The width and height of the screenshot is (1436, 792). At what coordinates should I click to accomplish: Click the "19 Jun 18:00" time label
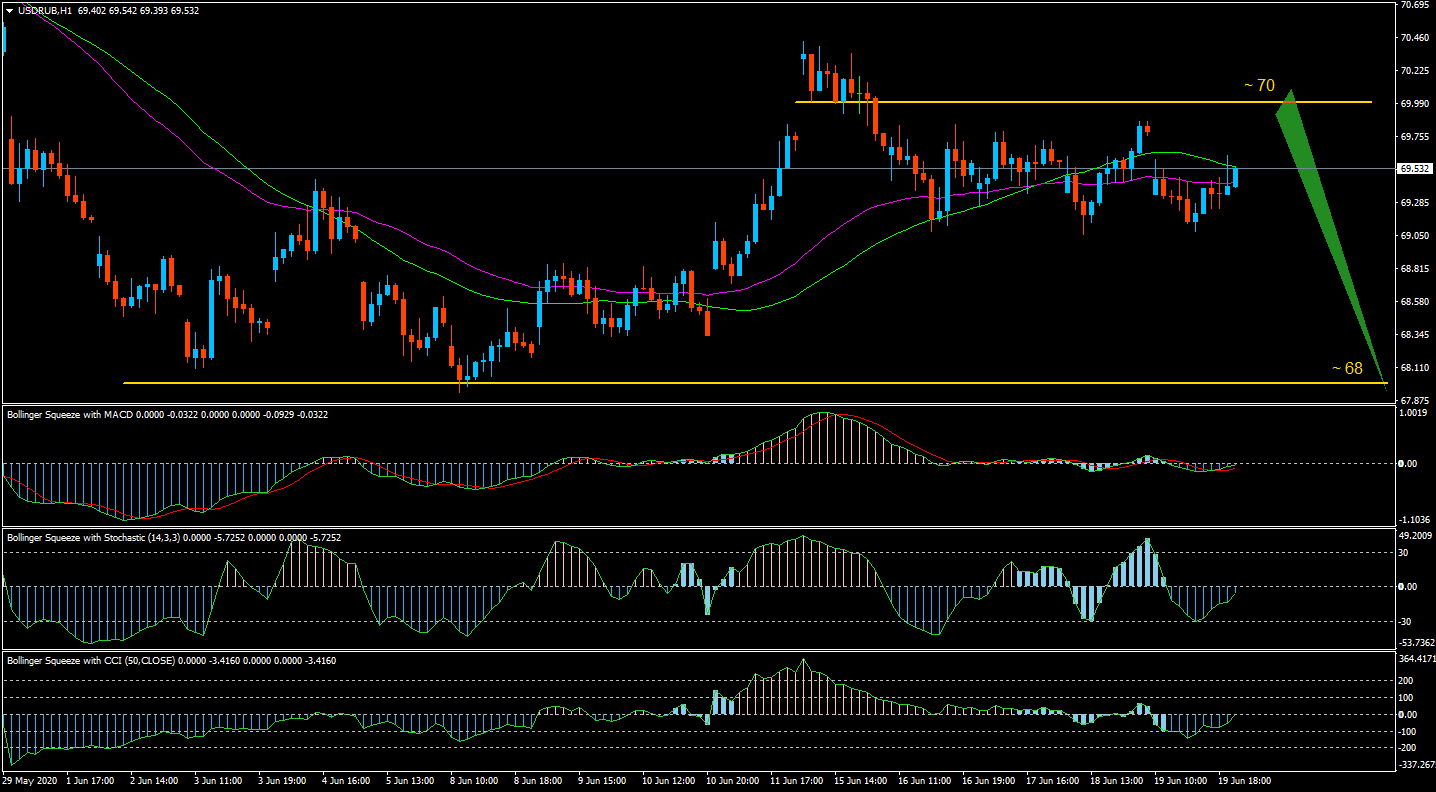pos(1242,779)
